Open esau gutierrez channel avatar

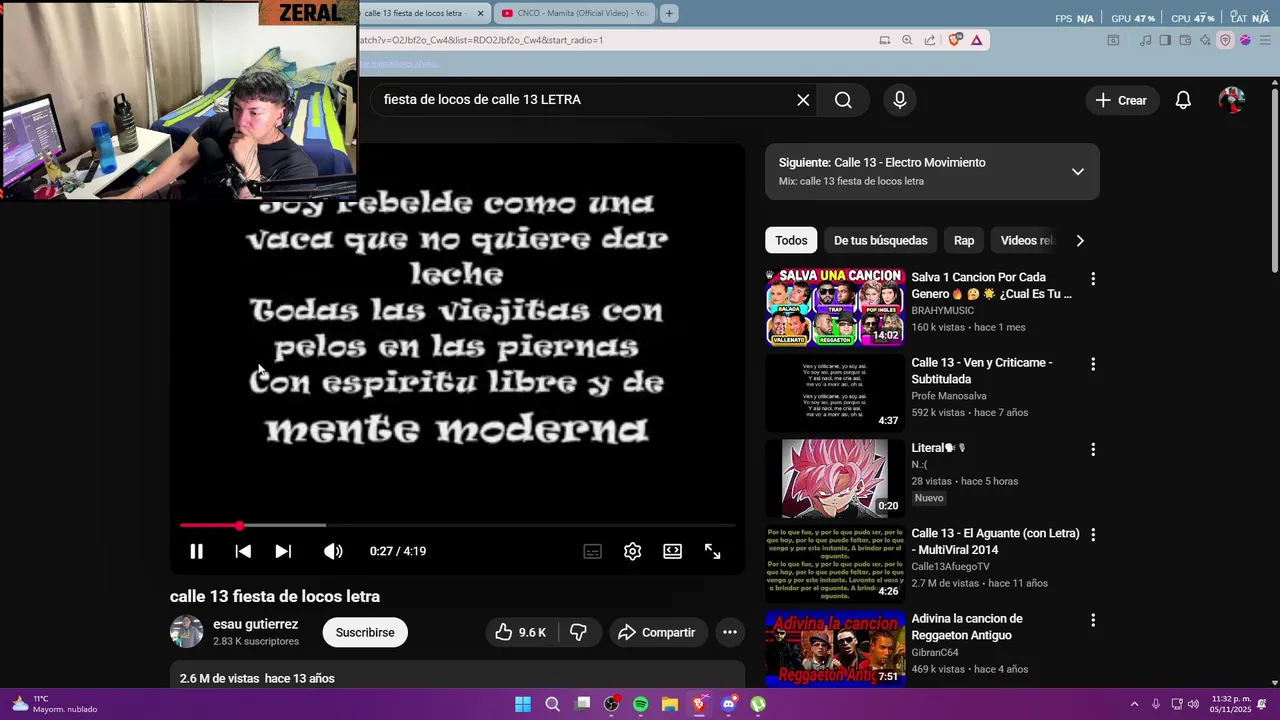[186, 632]
